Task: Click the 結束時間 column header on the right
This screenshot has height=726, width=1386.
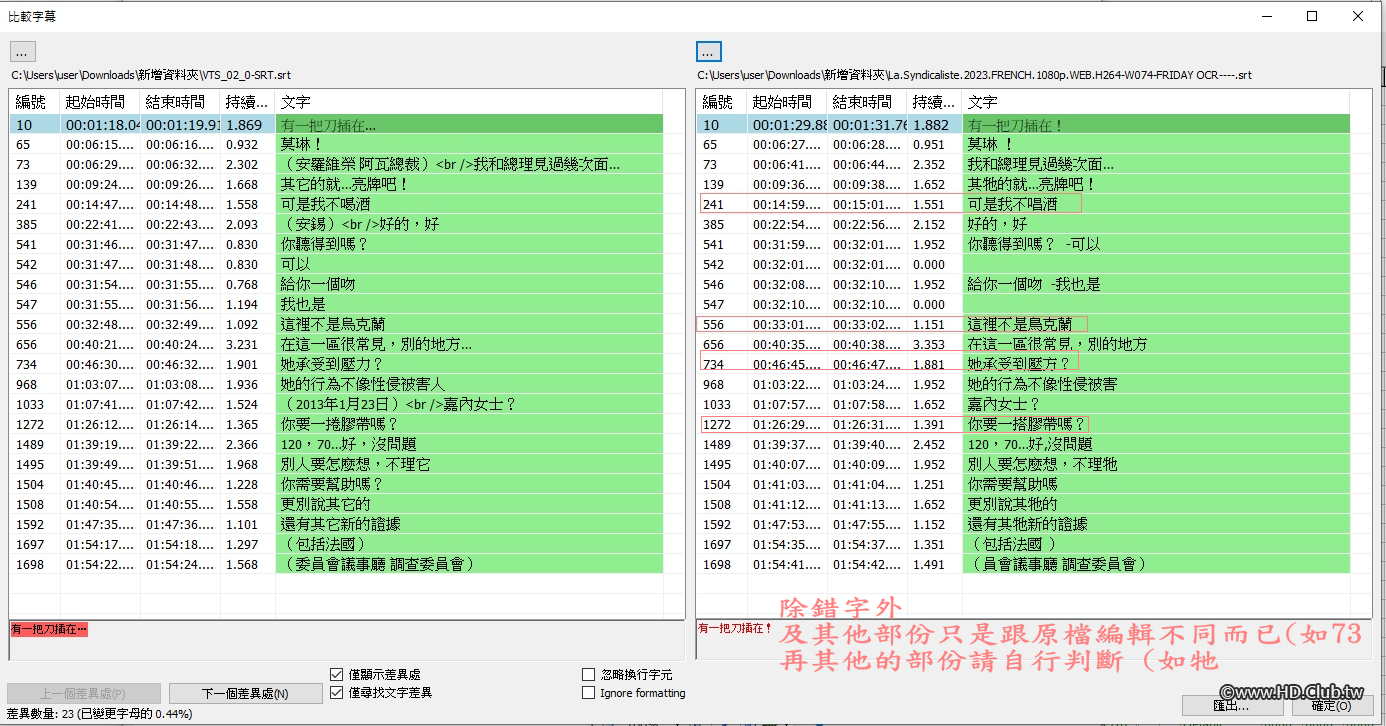Action: click(x=866, y=101)
